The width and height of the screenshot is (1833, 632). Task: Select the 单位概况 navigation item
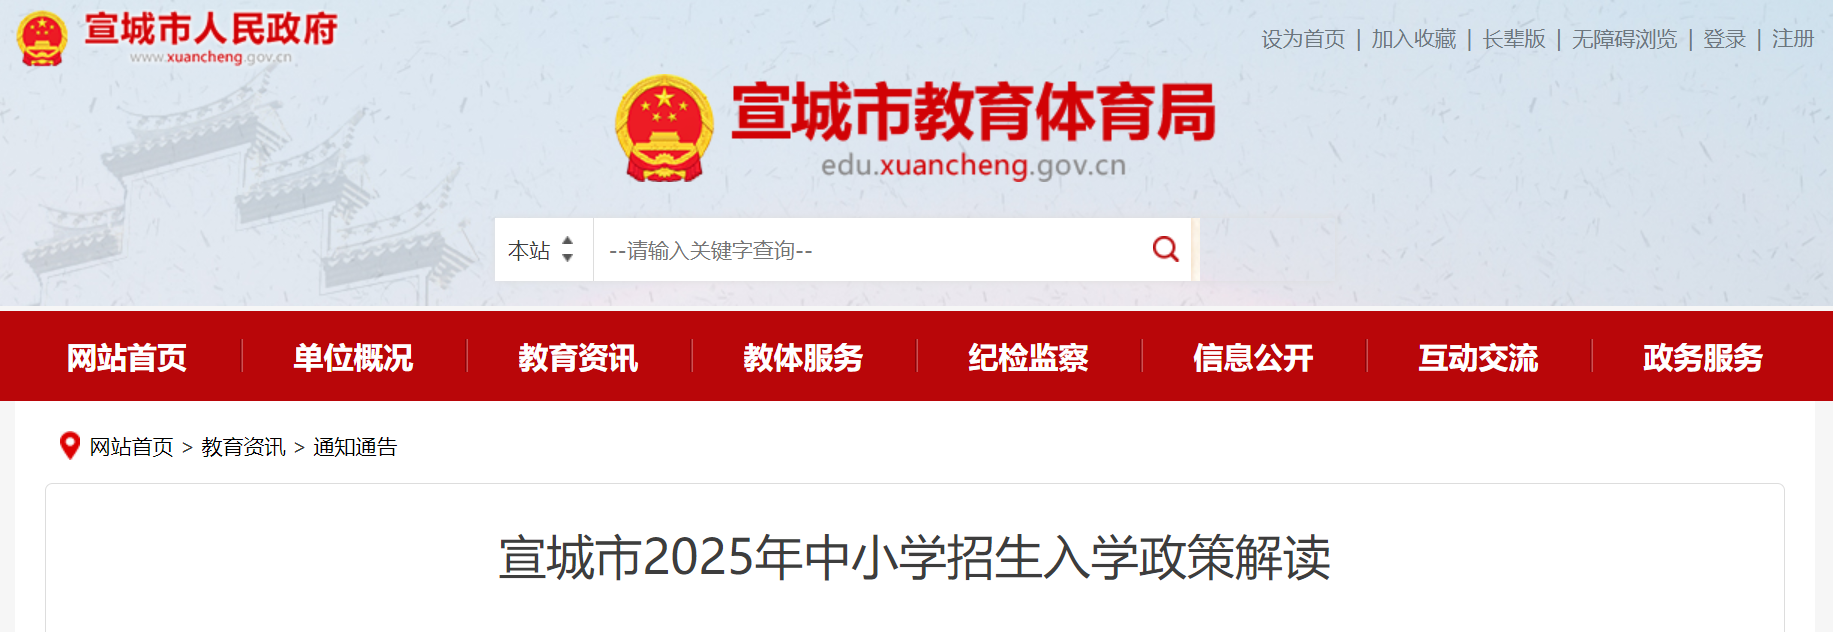(x=353, y=357)
